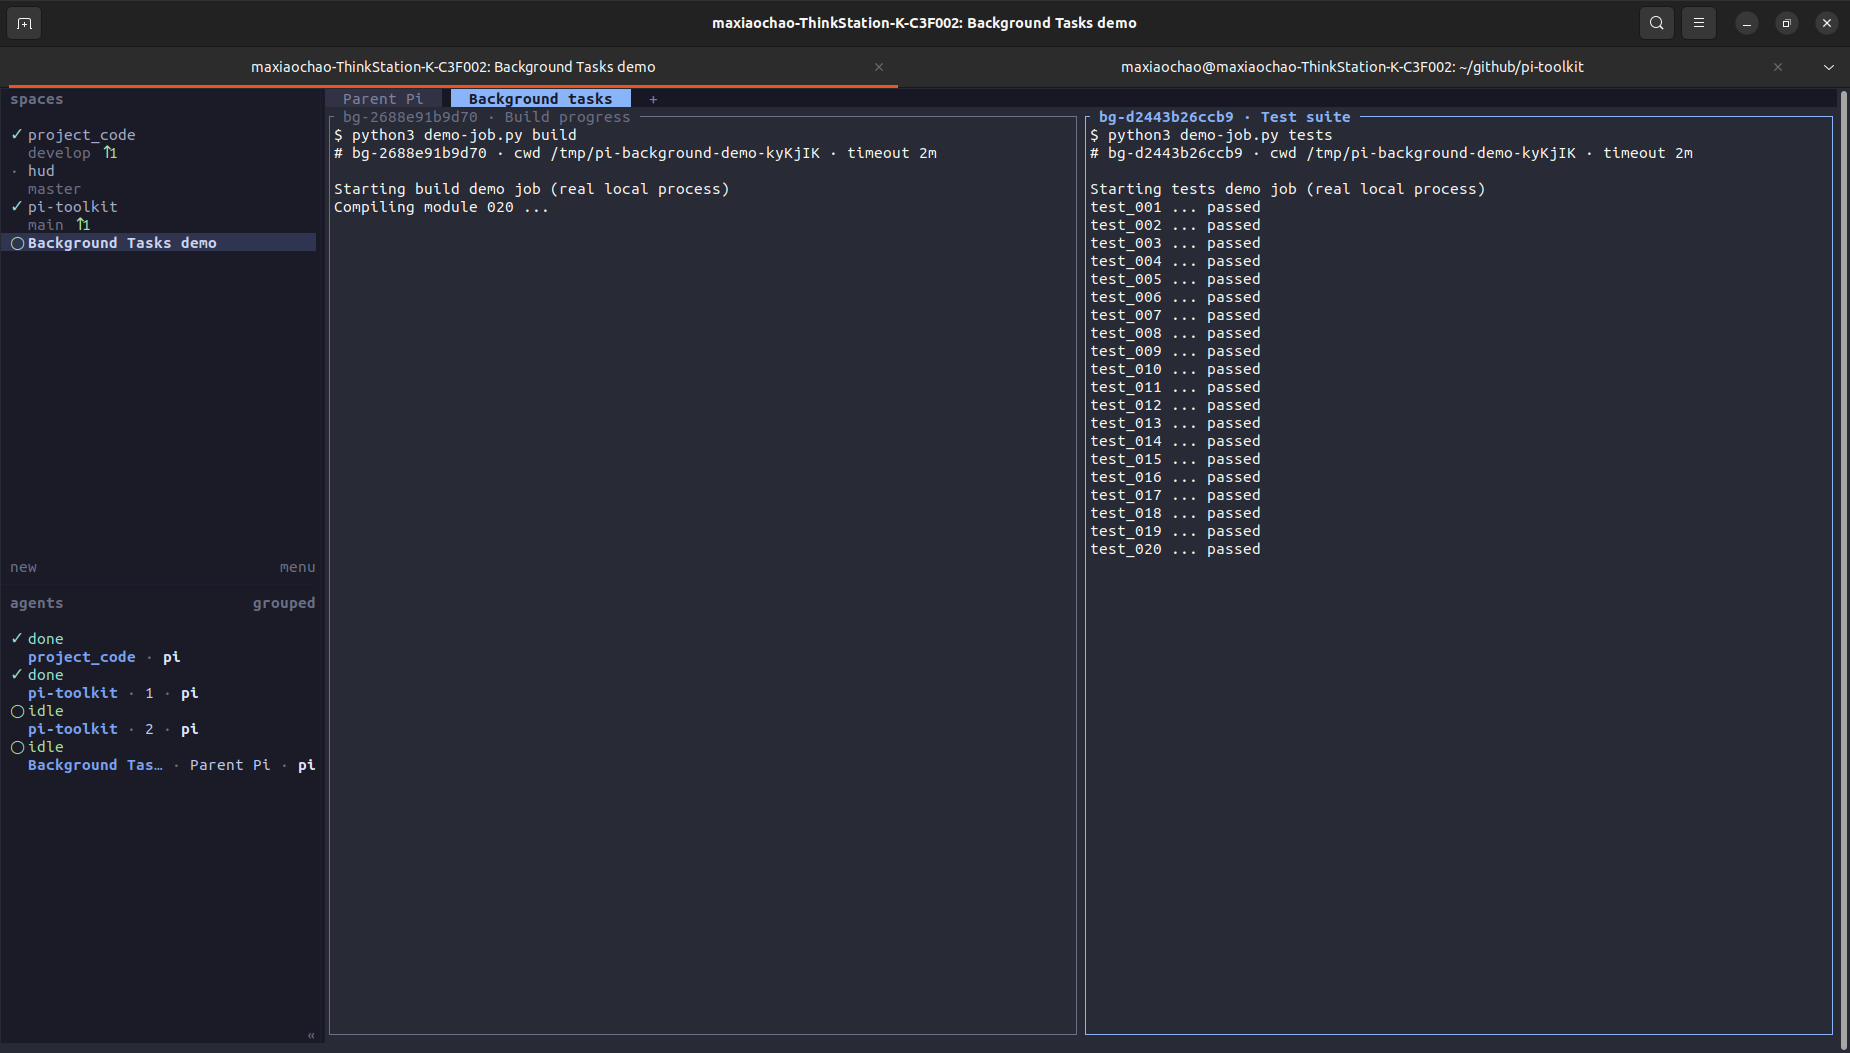Click the agents panel header

click(x=36, y=603)
